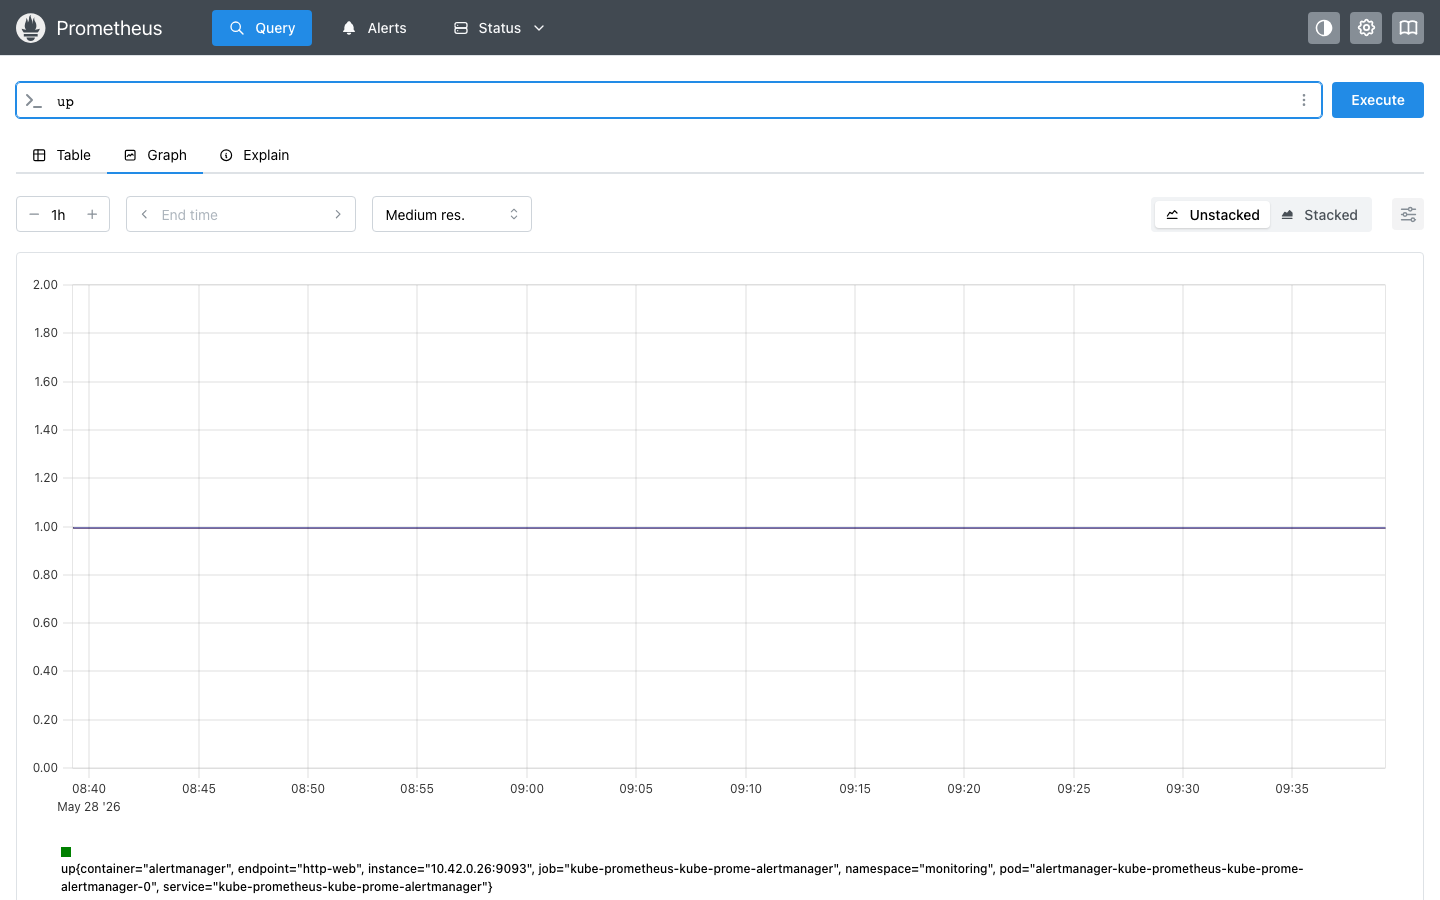Image resolution: width=1440 pixels, height=900 pixels.
Task: Select the alertmanager series legend text
Action: [682, 877]
